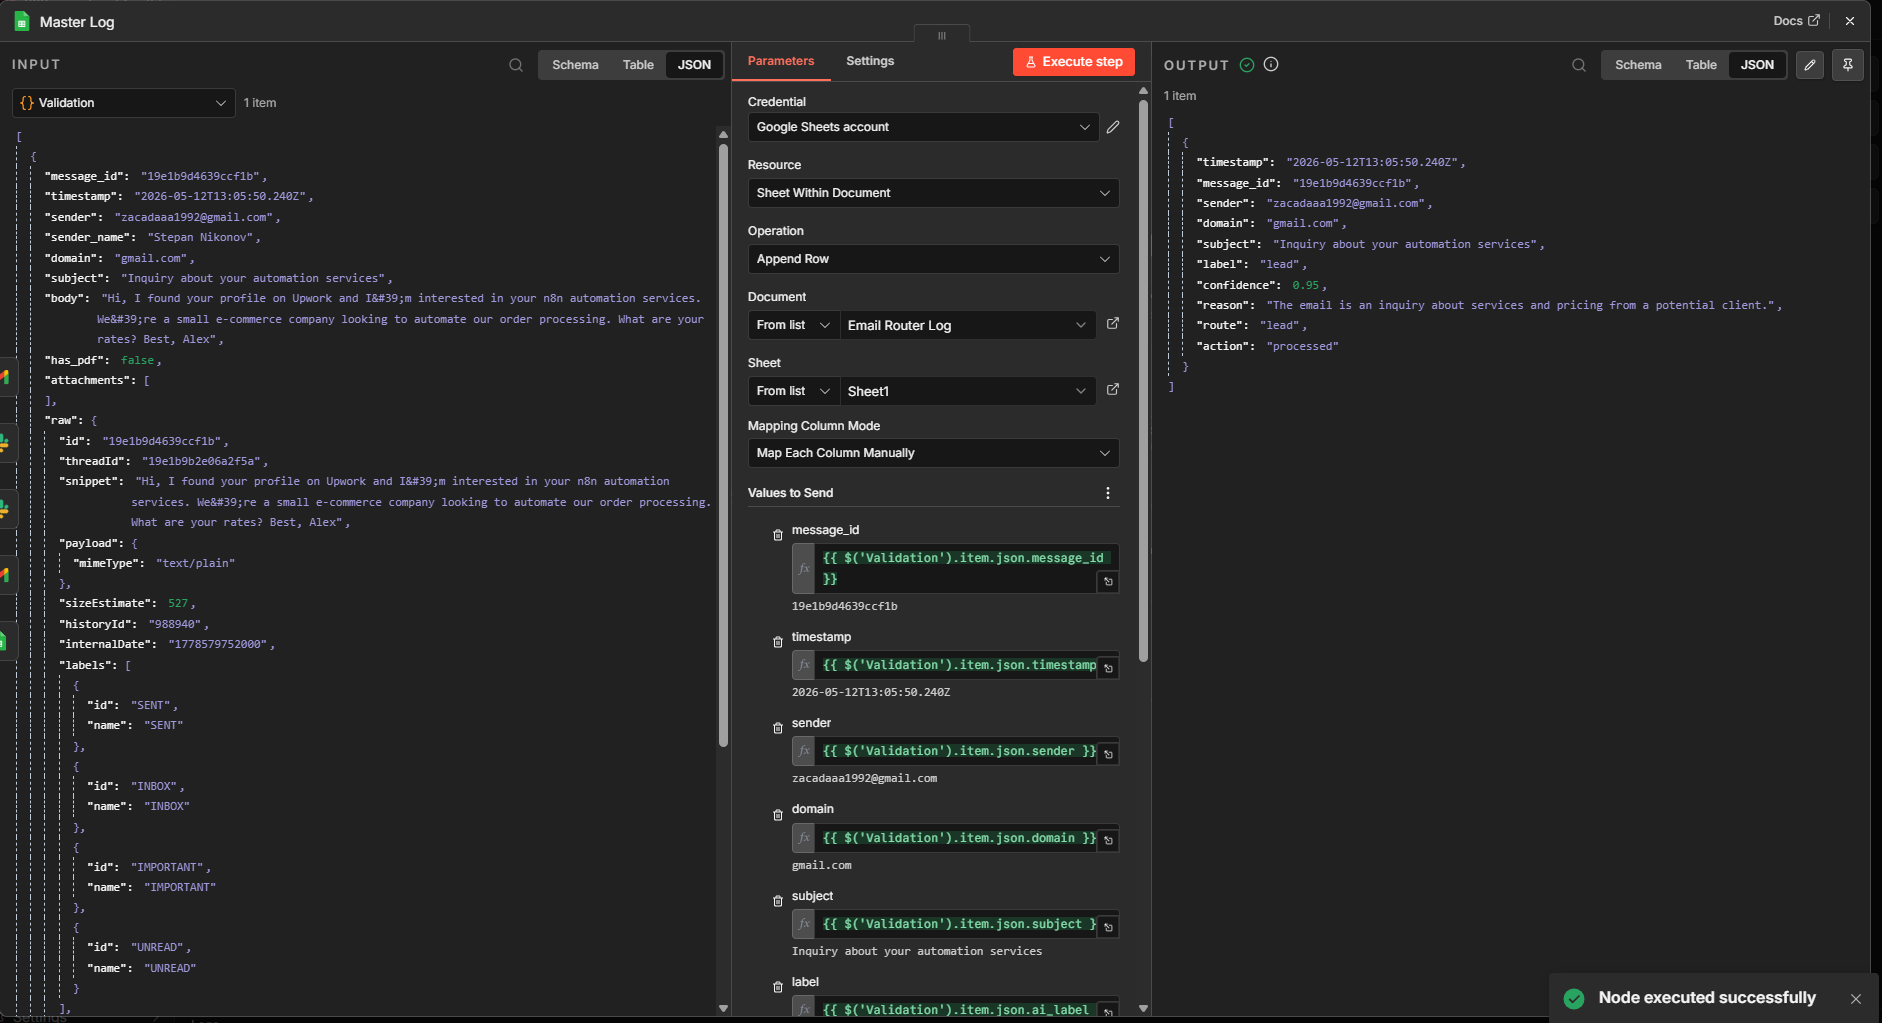This screenshot has height=1023, width=1882.
Task: Switch INPUT view to JSON
Action: pos(694,65)
